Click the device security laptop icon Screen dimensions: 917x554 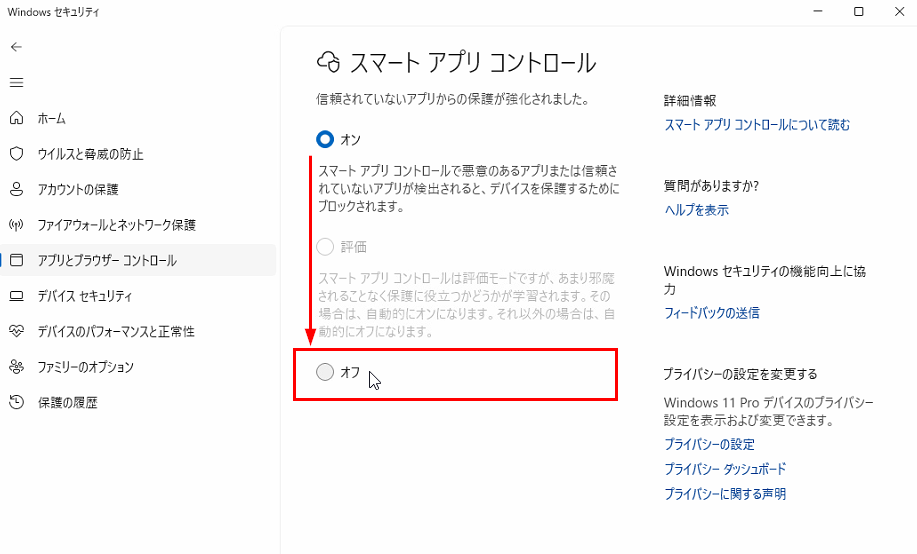pos(16,296)
